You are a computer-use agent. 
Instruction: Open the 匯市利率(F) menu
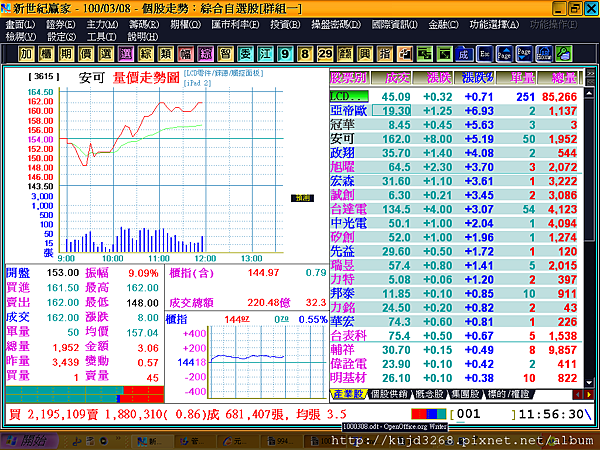click(x=235, y=24)
